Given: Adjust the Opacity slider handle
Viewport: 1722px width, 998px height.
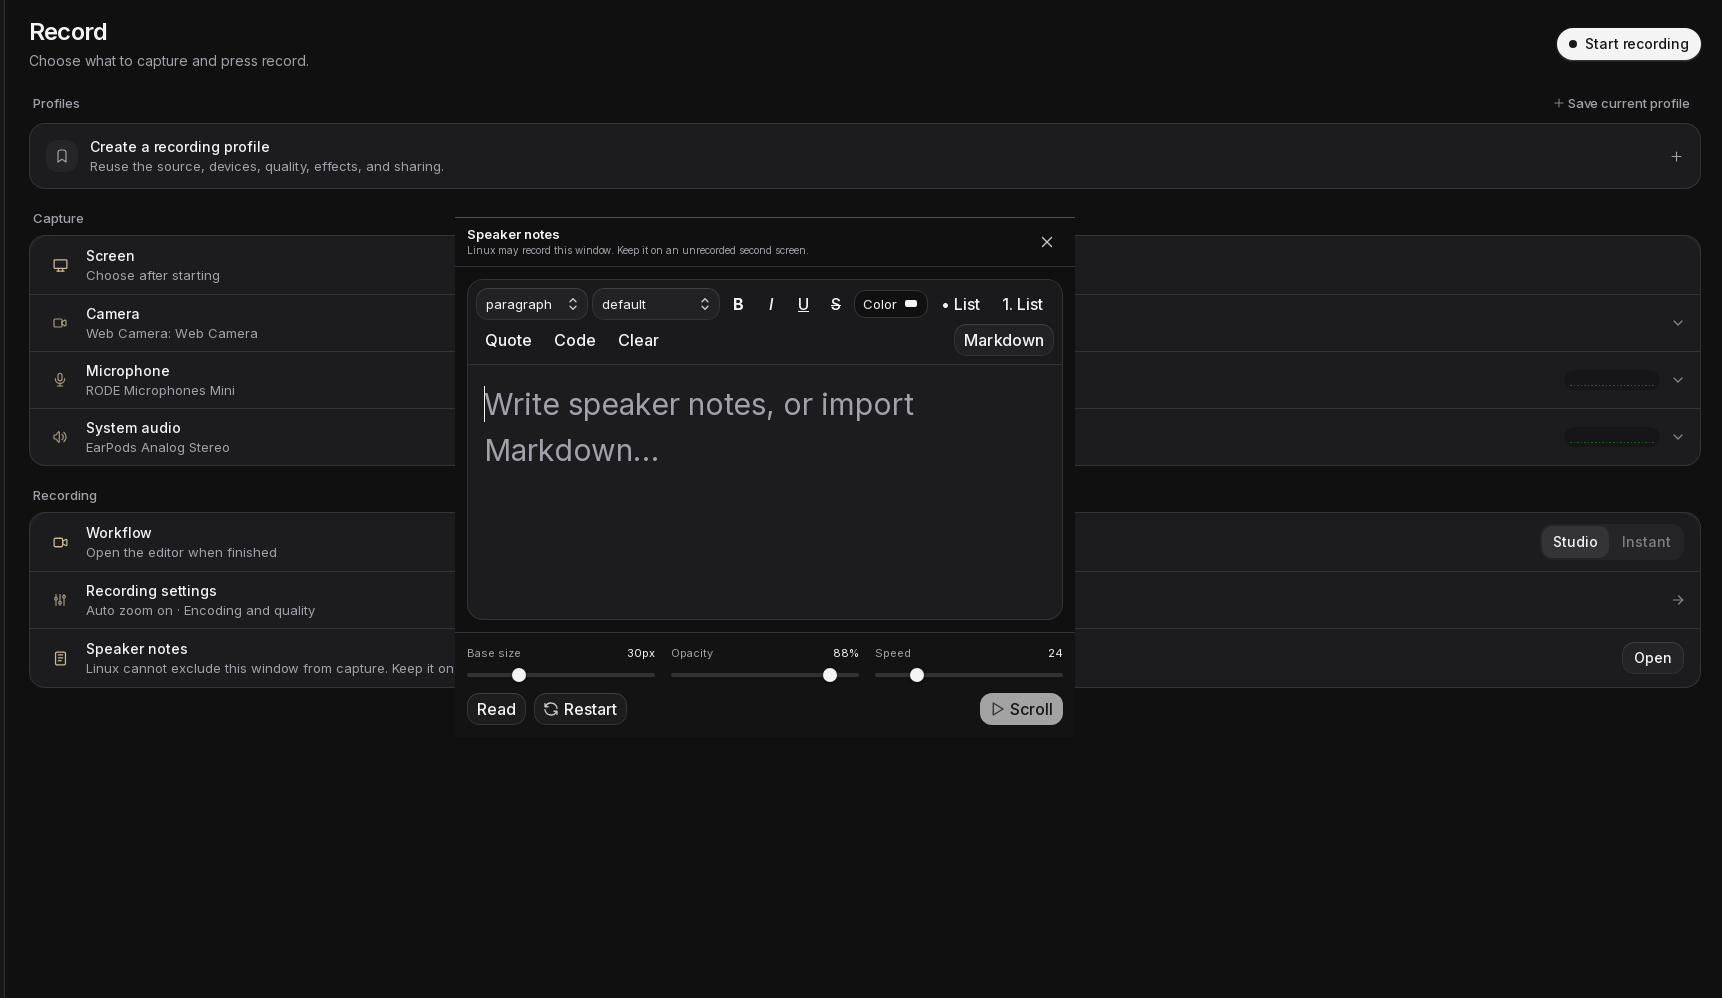Looking at the screenshot, I should pyautogui.click(x=830, y=675).
